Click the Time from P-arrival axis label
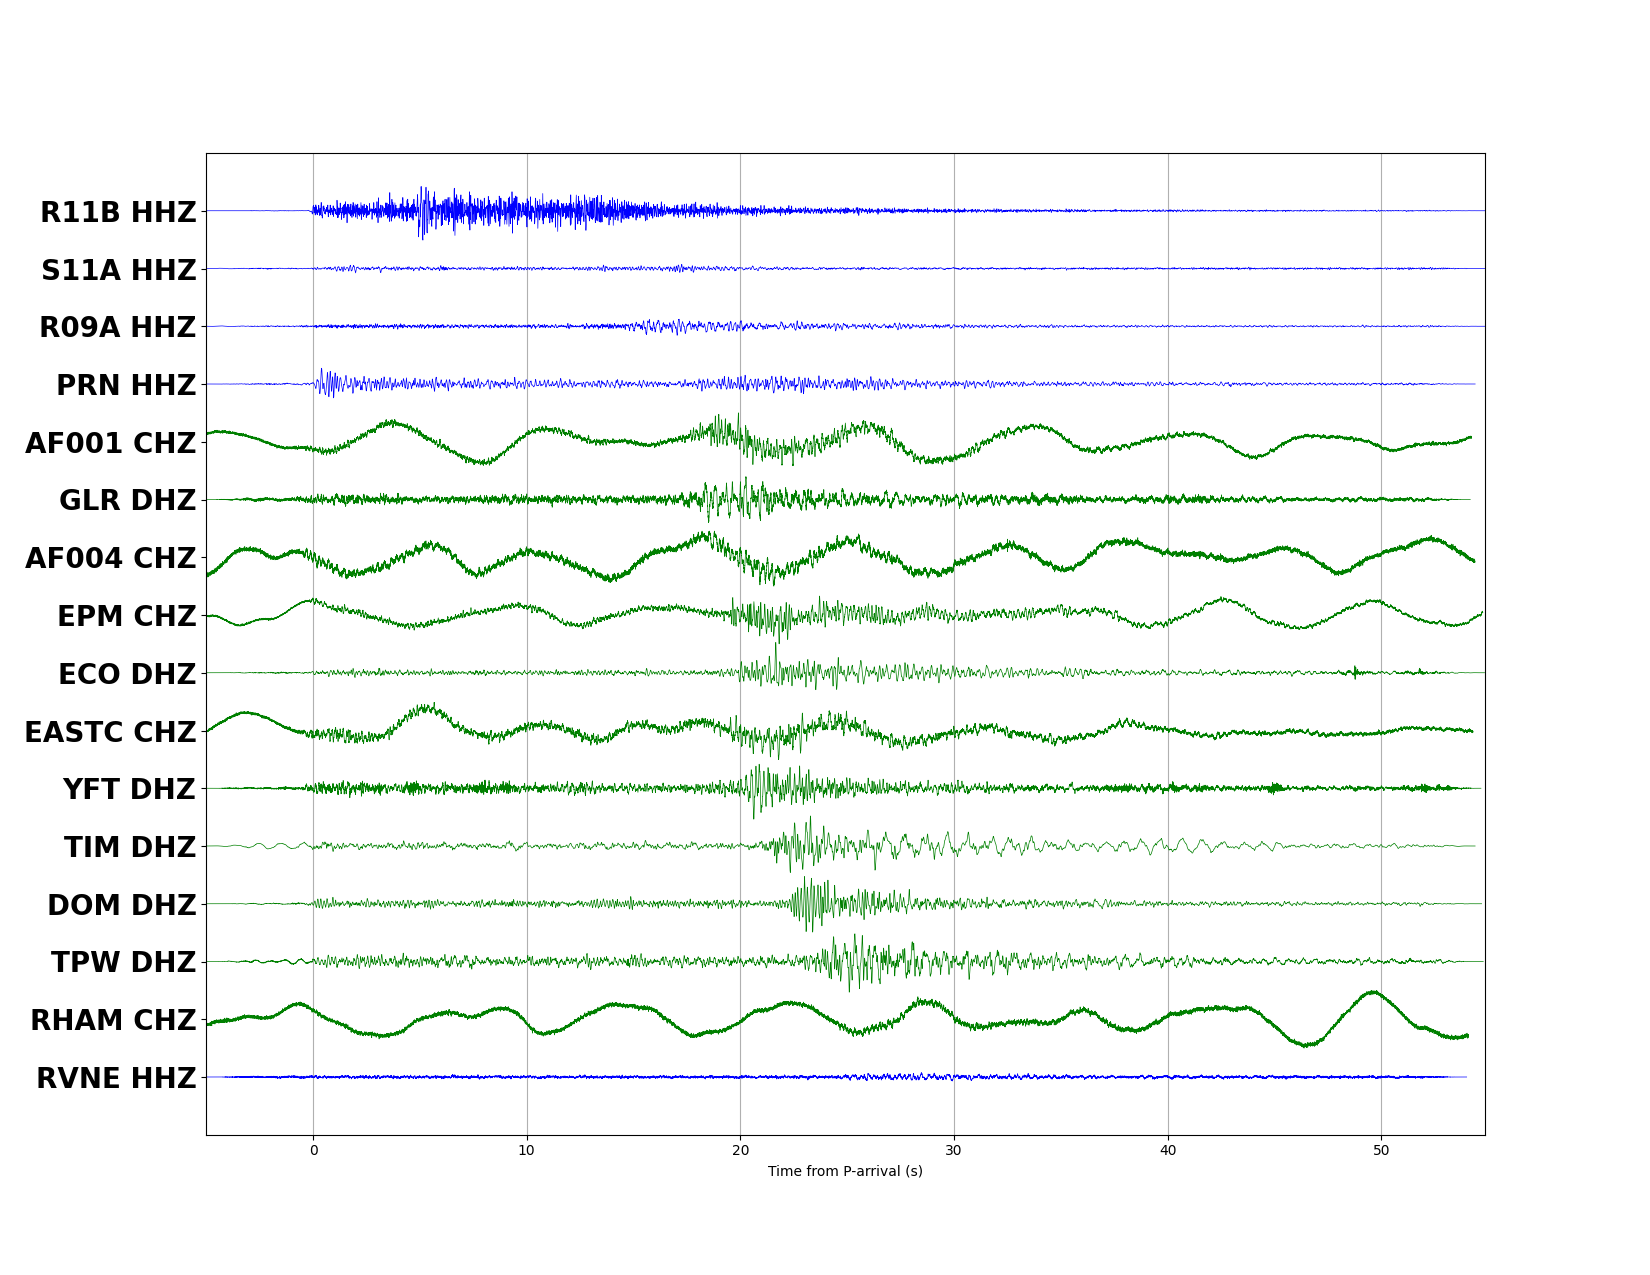1650x1275 pixels. 845,1173
